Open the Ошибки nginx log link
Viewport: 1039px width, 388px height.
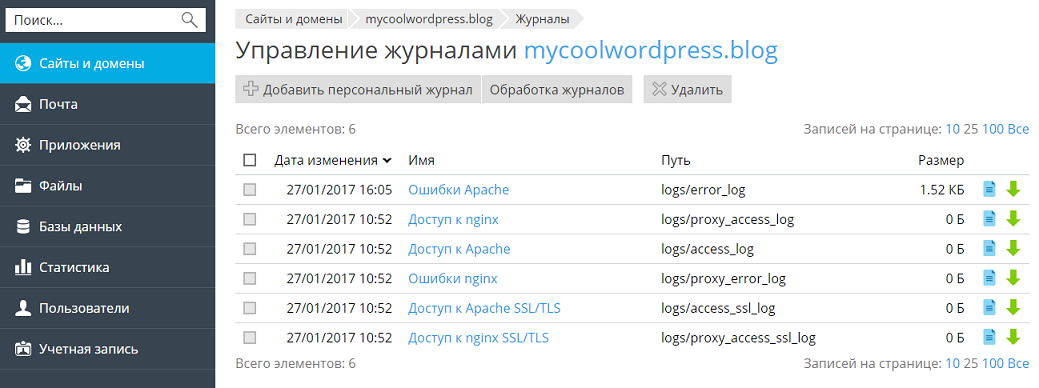(453, 279)
